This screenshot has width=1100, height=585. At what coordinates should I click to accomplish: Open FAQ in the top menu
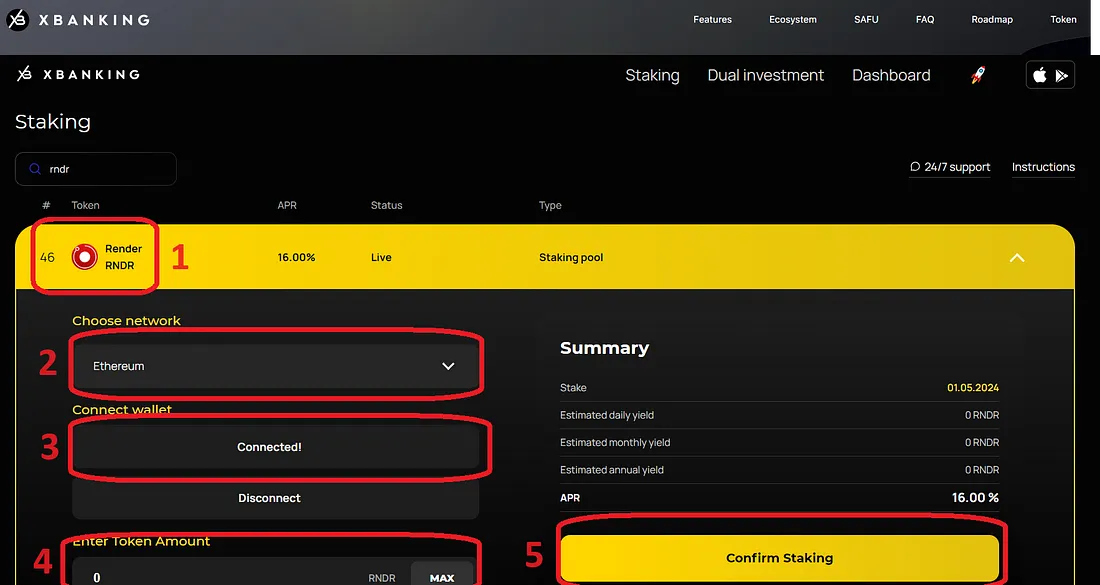point(925,20)
